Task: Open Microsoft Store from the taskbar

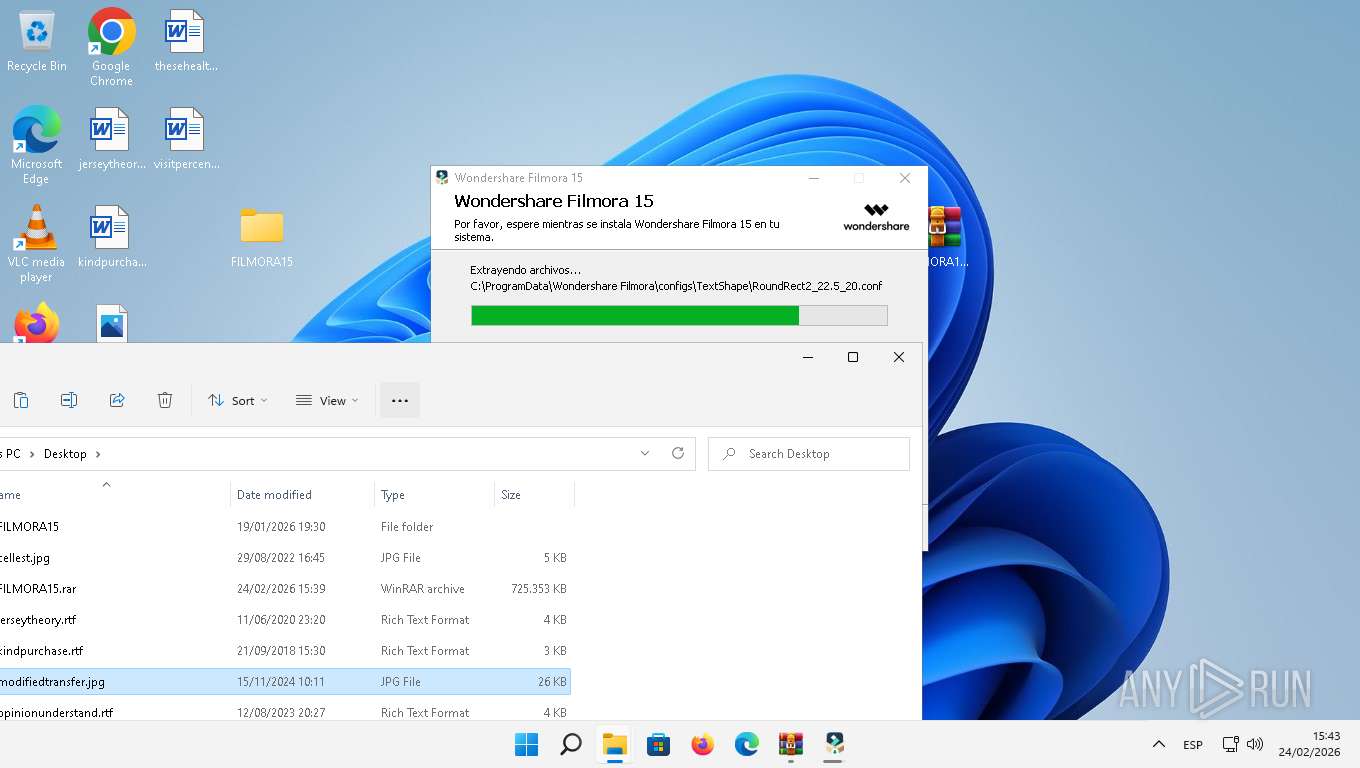Action: (658, 744)
